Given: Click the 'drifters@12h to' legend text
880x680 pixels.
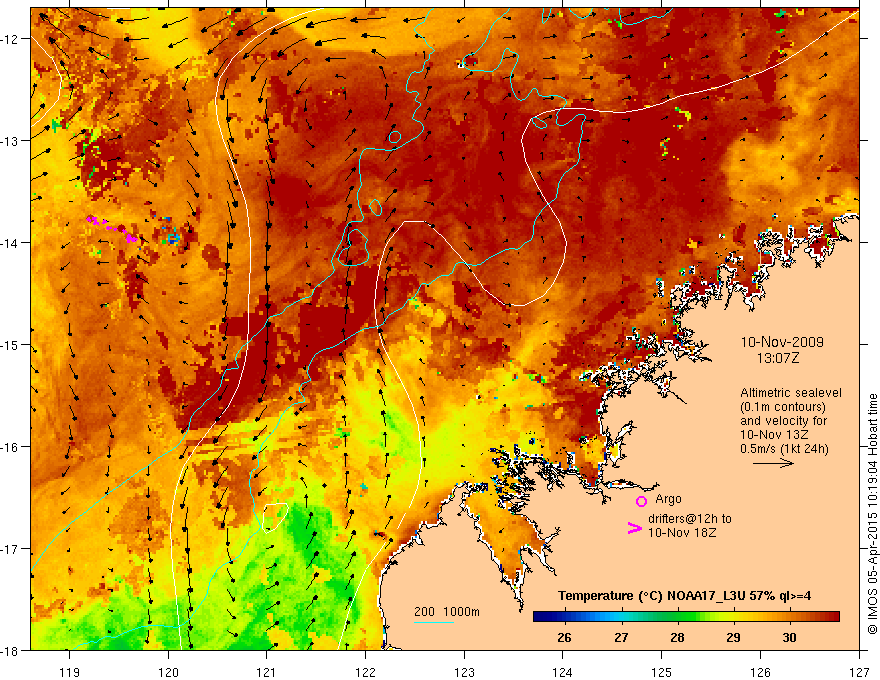Looking at the screenshot, I should (690, 519).
